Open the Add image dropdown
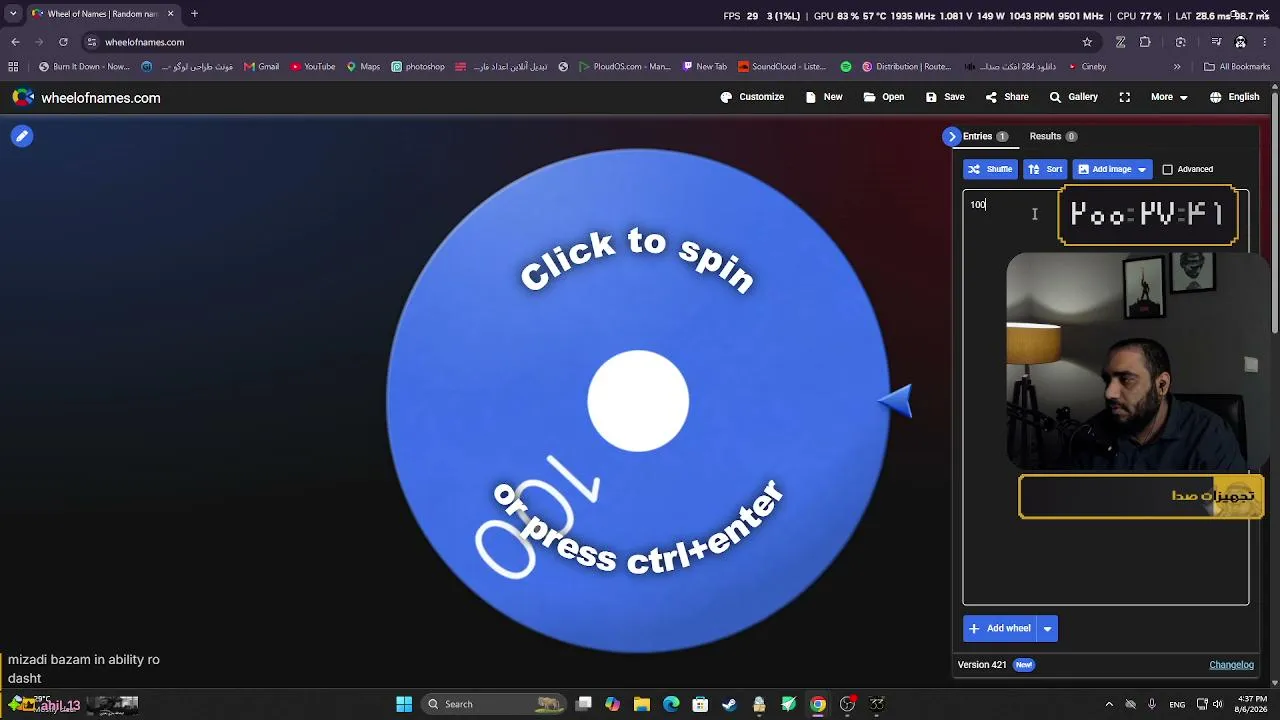 point(1112,169)
